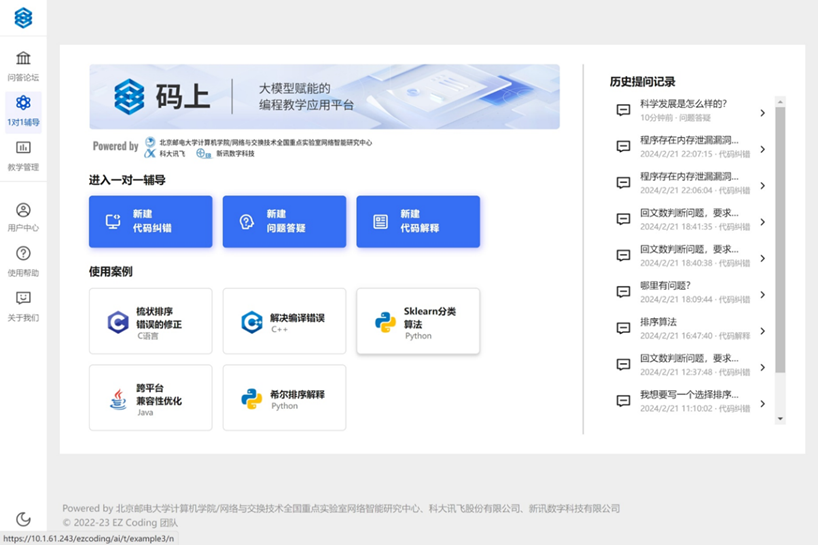The width and height of the screenshot is (818, 545).
Task: Open history record 排序算法
Action: click(691, 329)
